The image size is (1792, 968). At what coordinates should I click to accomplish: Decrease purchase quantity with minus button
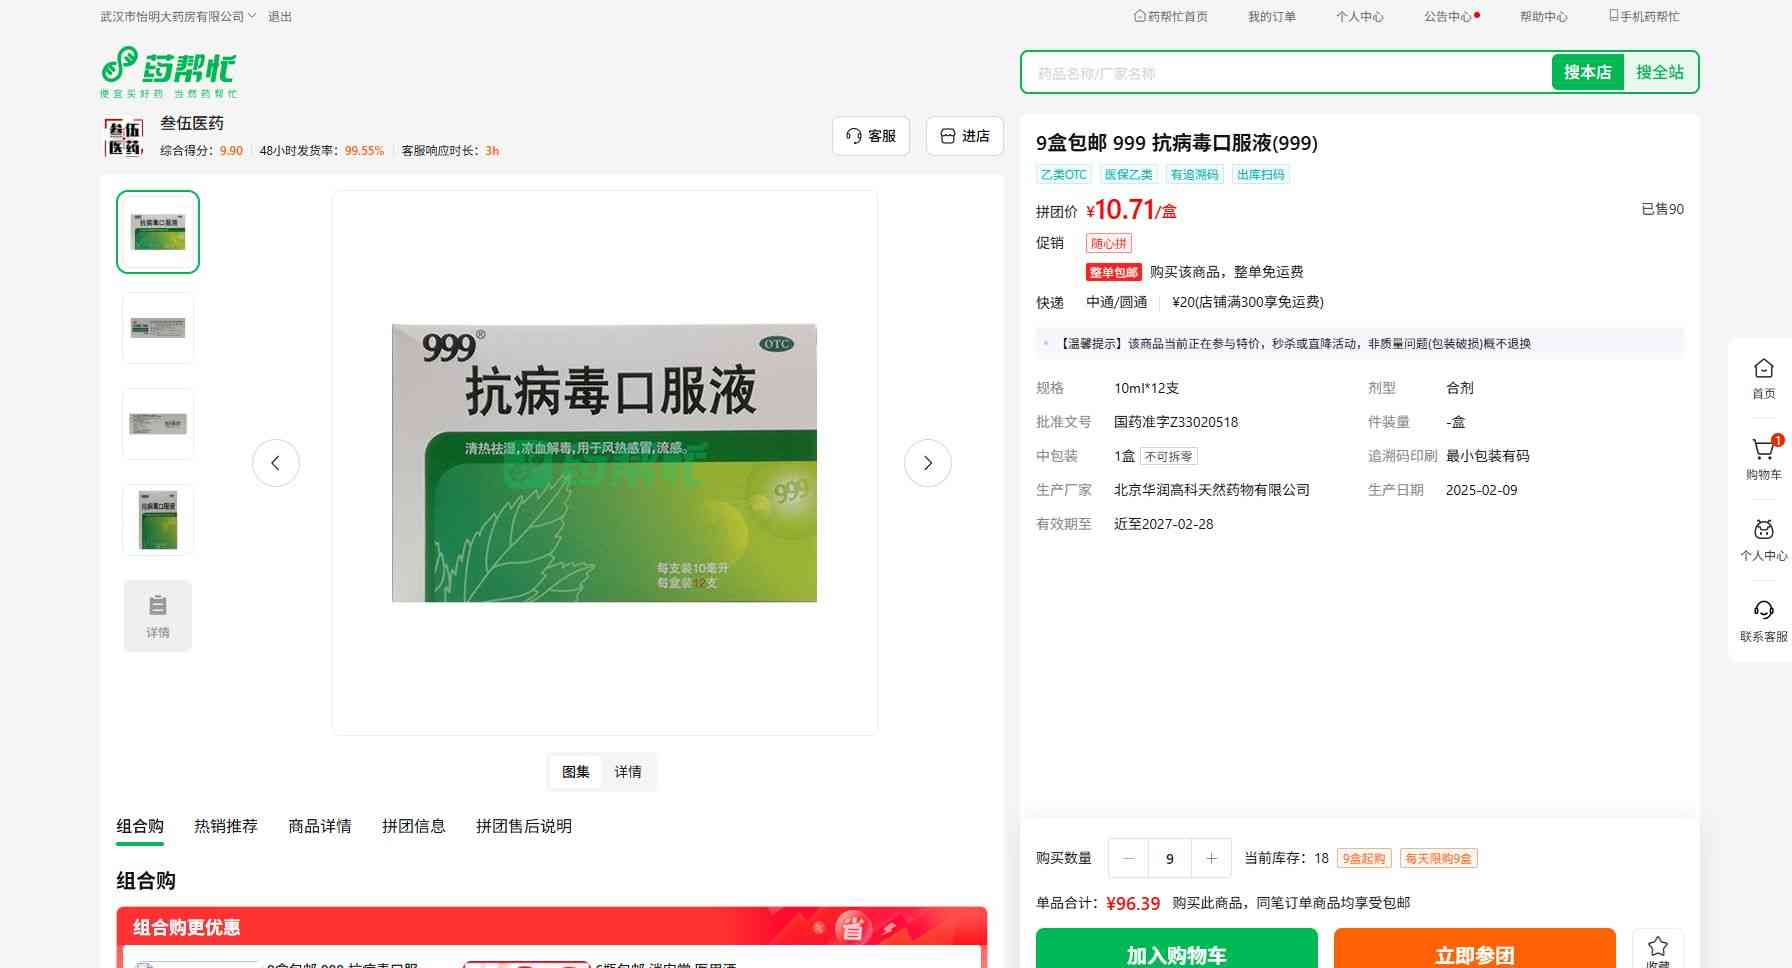[1129, 858]
